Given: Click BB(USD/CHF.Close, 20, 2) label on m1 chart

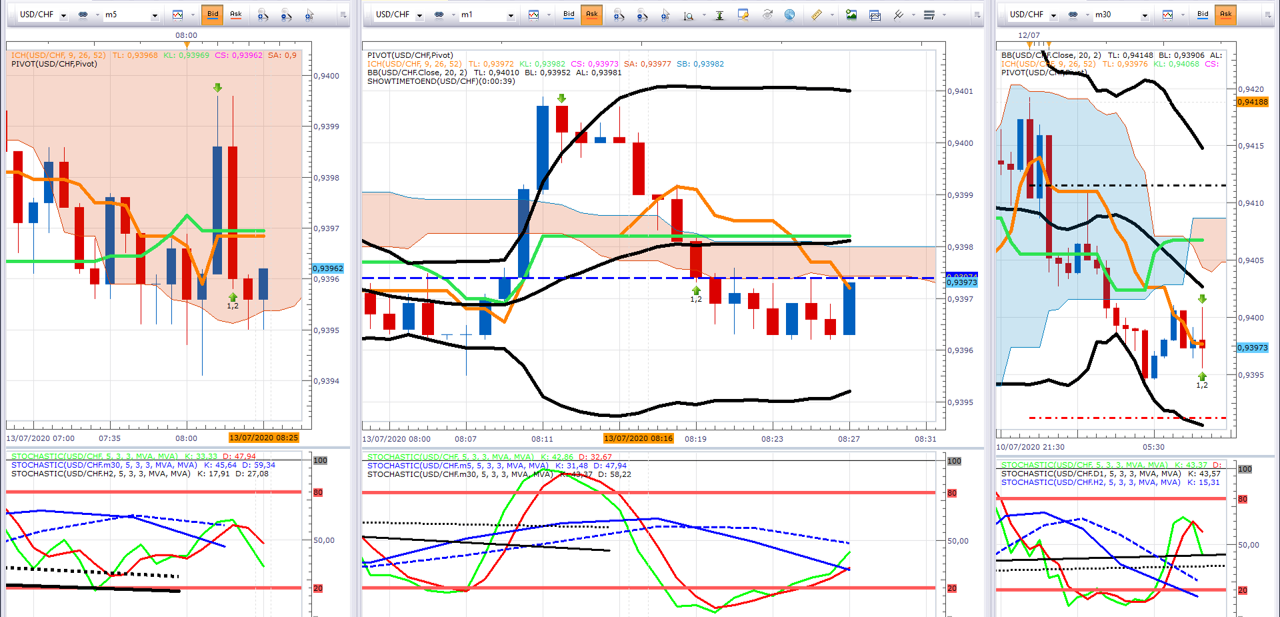Looking at the screenshot, I should point(417,72).
